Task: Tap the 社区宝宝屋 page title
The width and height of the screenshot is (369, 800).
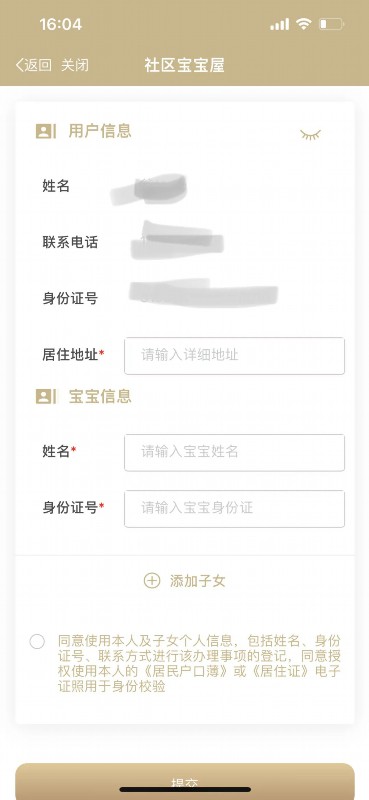Action: click(x=184, y=65)
